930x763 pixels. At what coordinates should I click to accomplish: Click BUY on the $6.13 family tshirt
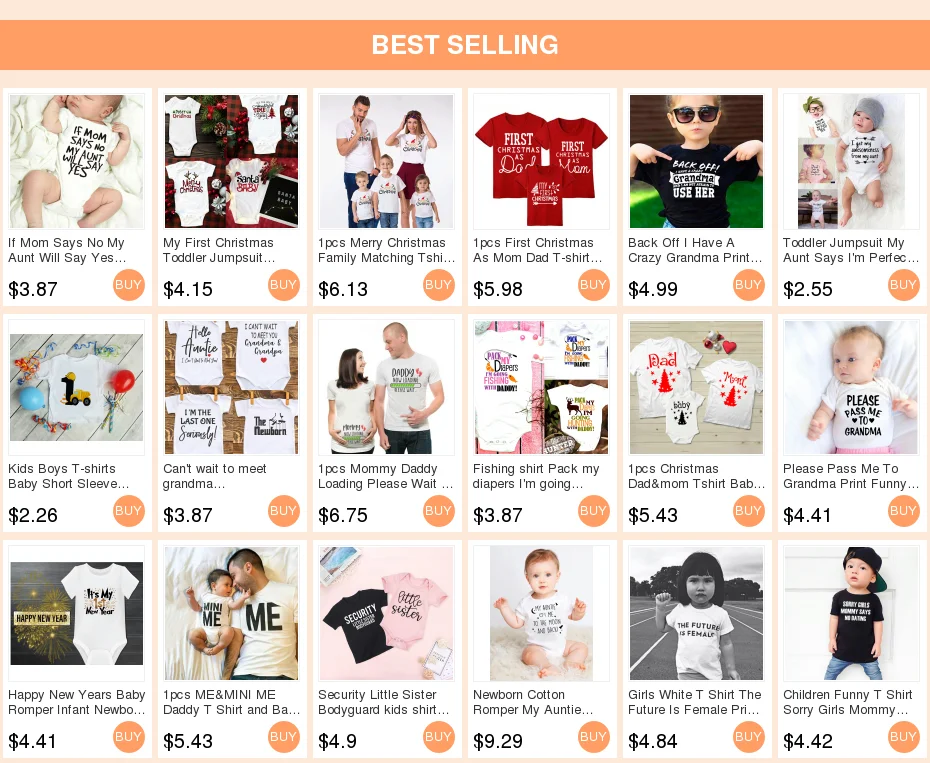point(439,285)
